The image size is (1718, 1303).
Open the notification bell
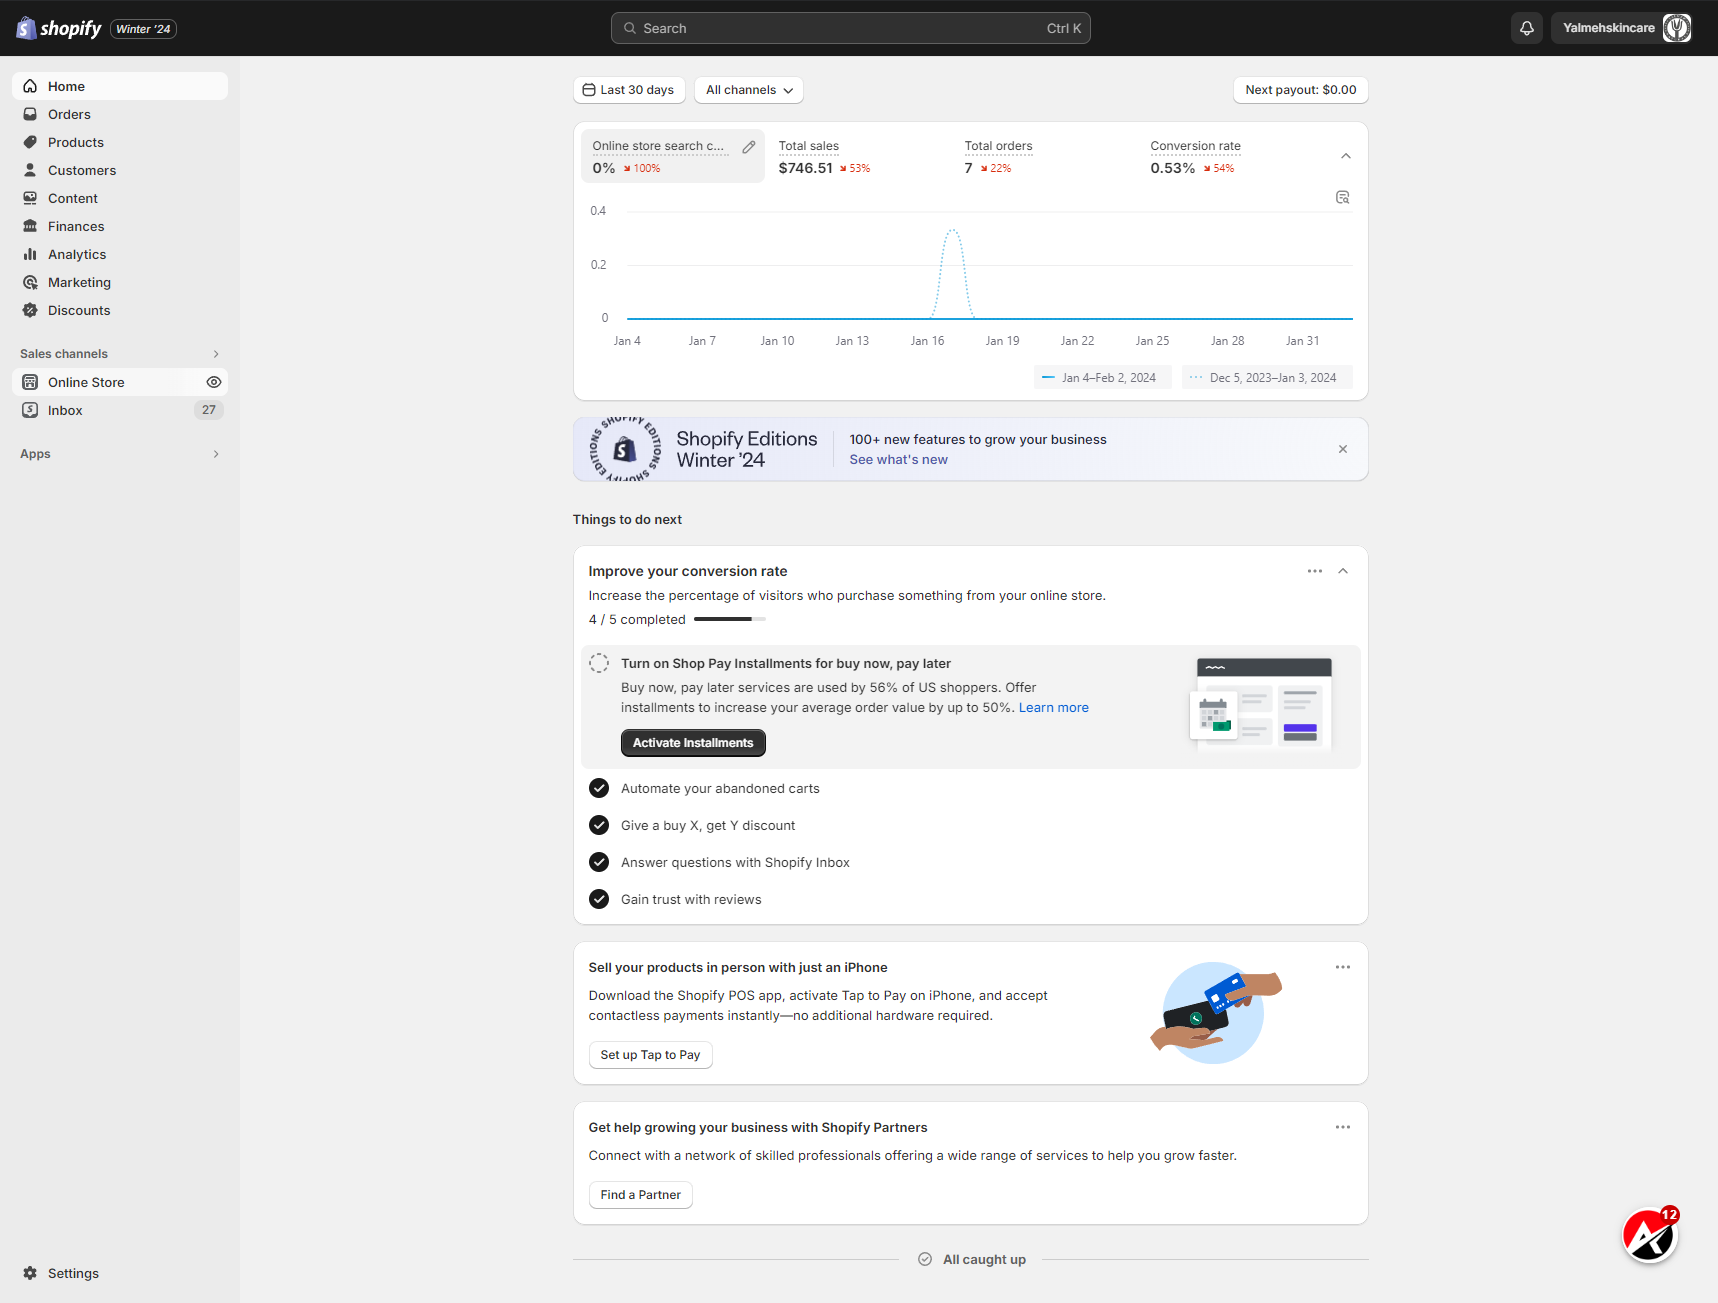tap(1526, 28)
